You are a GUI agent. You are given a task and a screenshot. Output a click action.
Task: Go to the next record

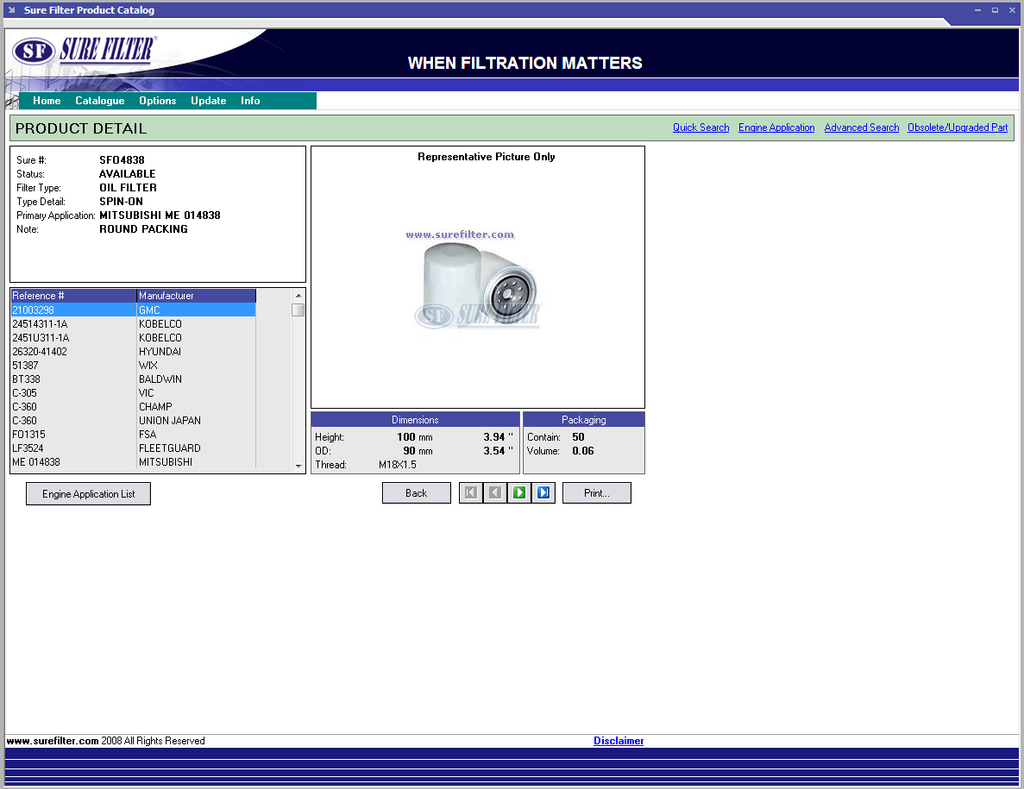519,493
